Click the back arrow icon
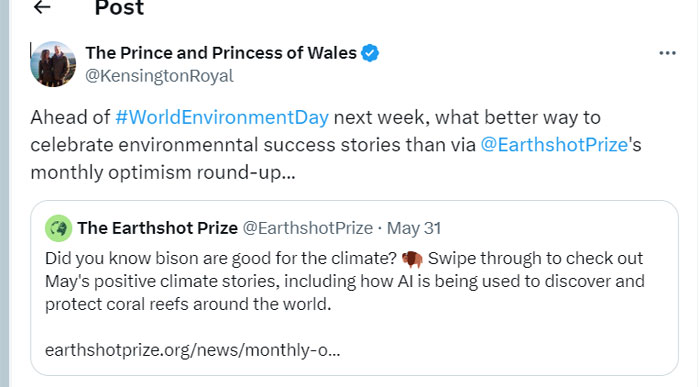Screen dimensions: 700x387 42,7
